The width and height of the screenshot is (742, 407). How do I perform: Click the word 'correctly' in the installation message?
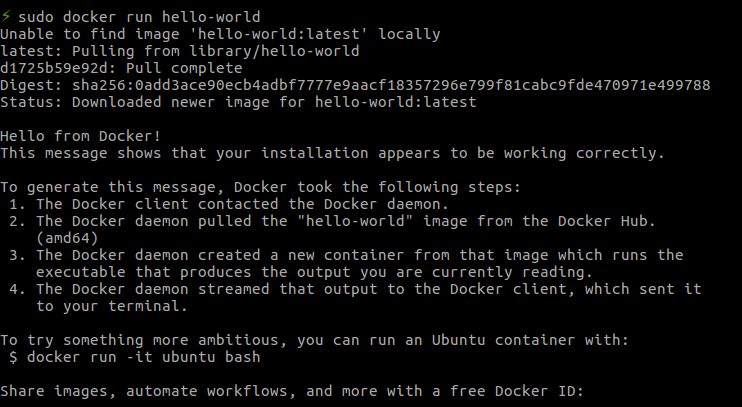pyautogui.click(x=616, y=153)
